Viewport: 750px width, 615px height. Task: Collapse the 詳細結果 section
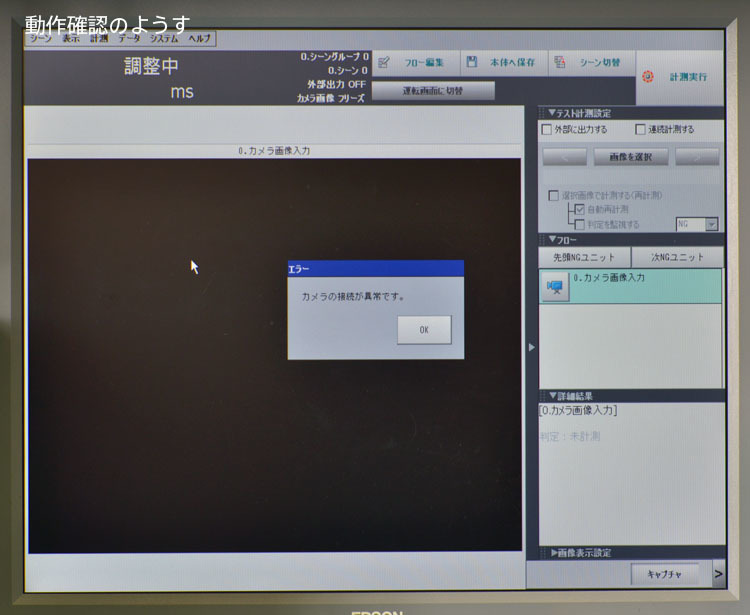click(x=552, y=396)
